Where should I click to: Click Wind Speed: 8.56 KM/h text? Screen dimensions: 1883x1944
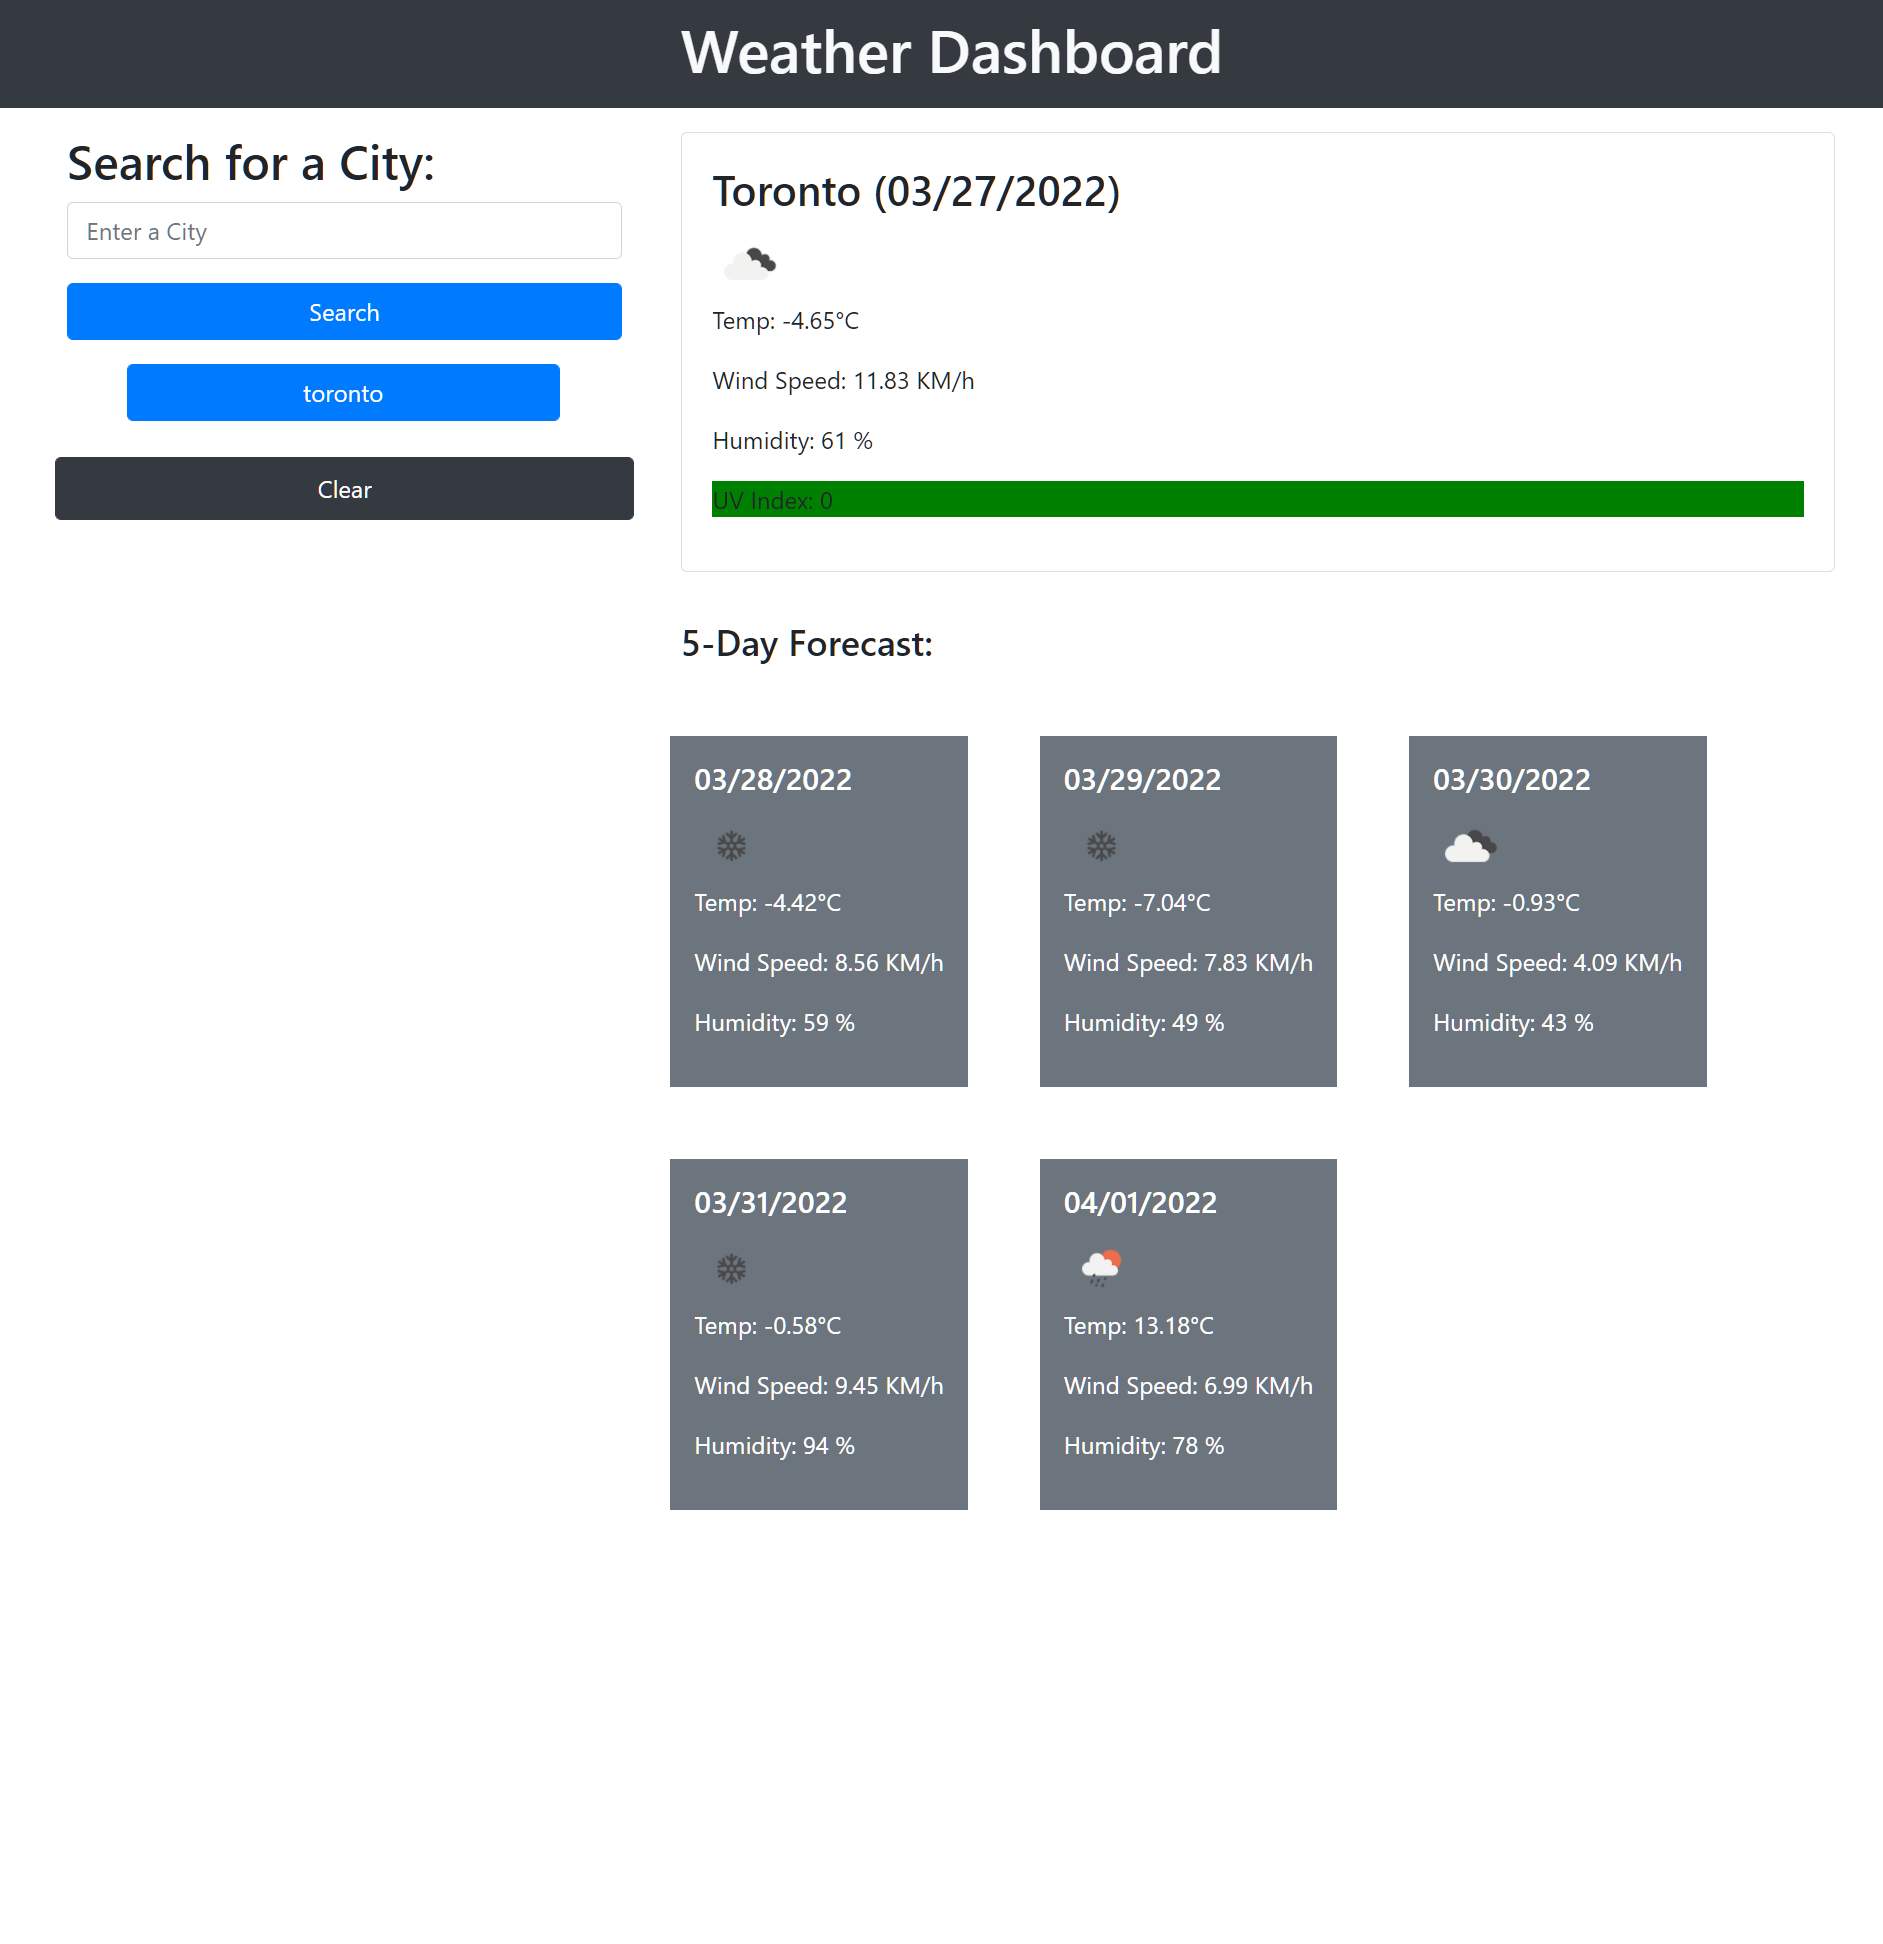tap(819, 963)
